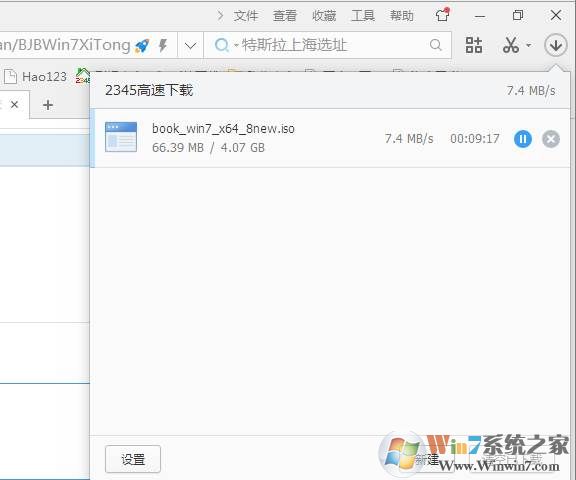Image resolution: width=576 pixels, height=480 pixels.
Task: Click the magnifier search button
Action: tap(435, 45)
